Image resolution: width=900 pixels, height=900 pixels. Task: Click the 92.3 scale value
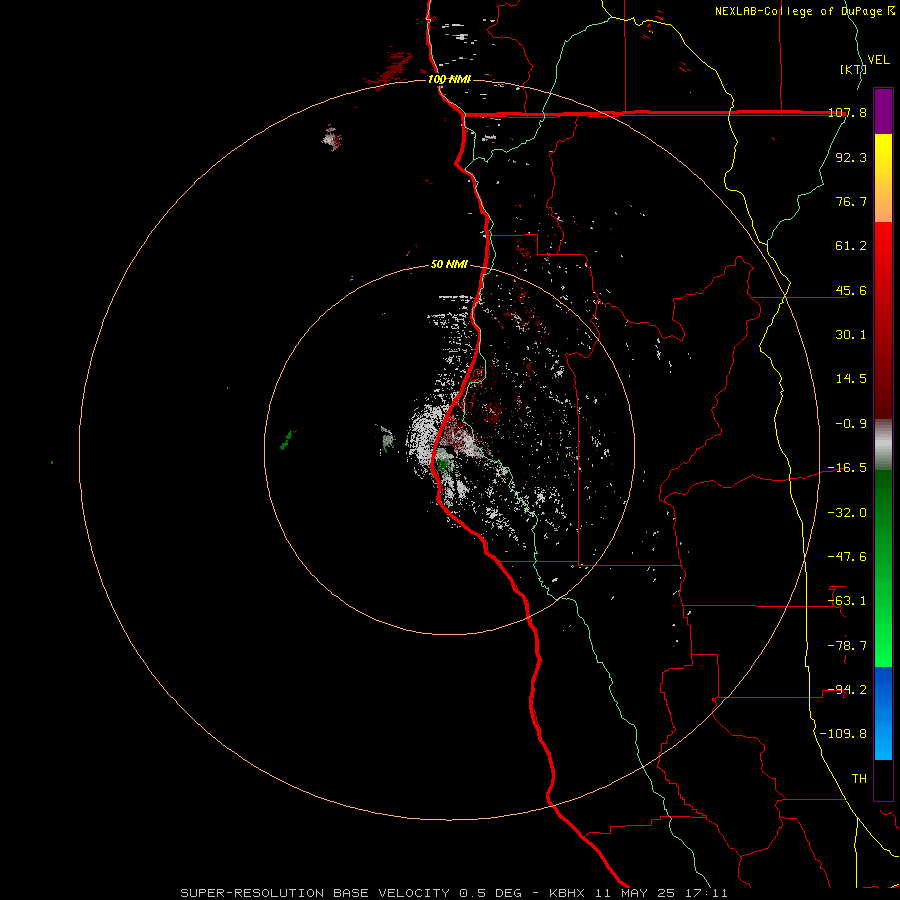851,157
